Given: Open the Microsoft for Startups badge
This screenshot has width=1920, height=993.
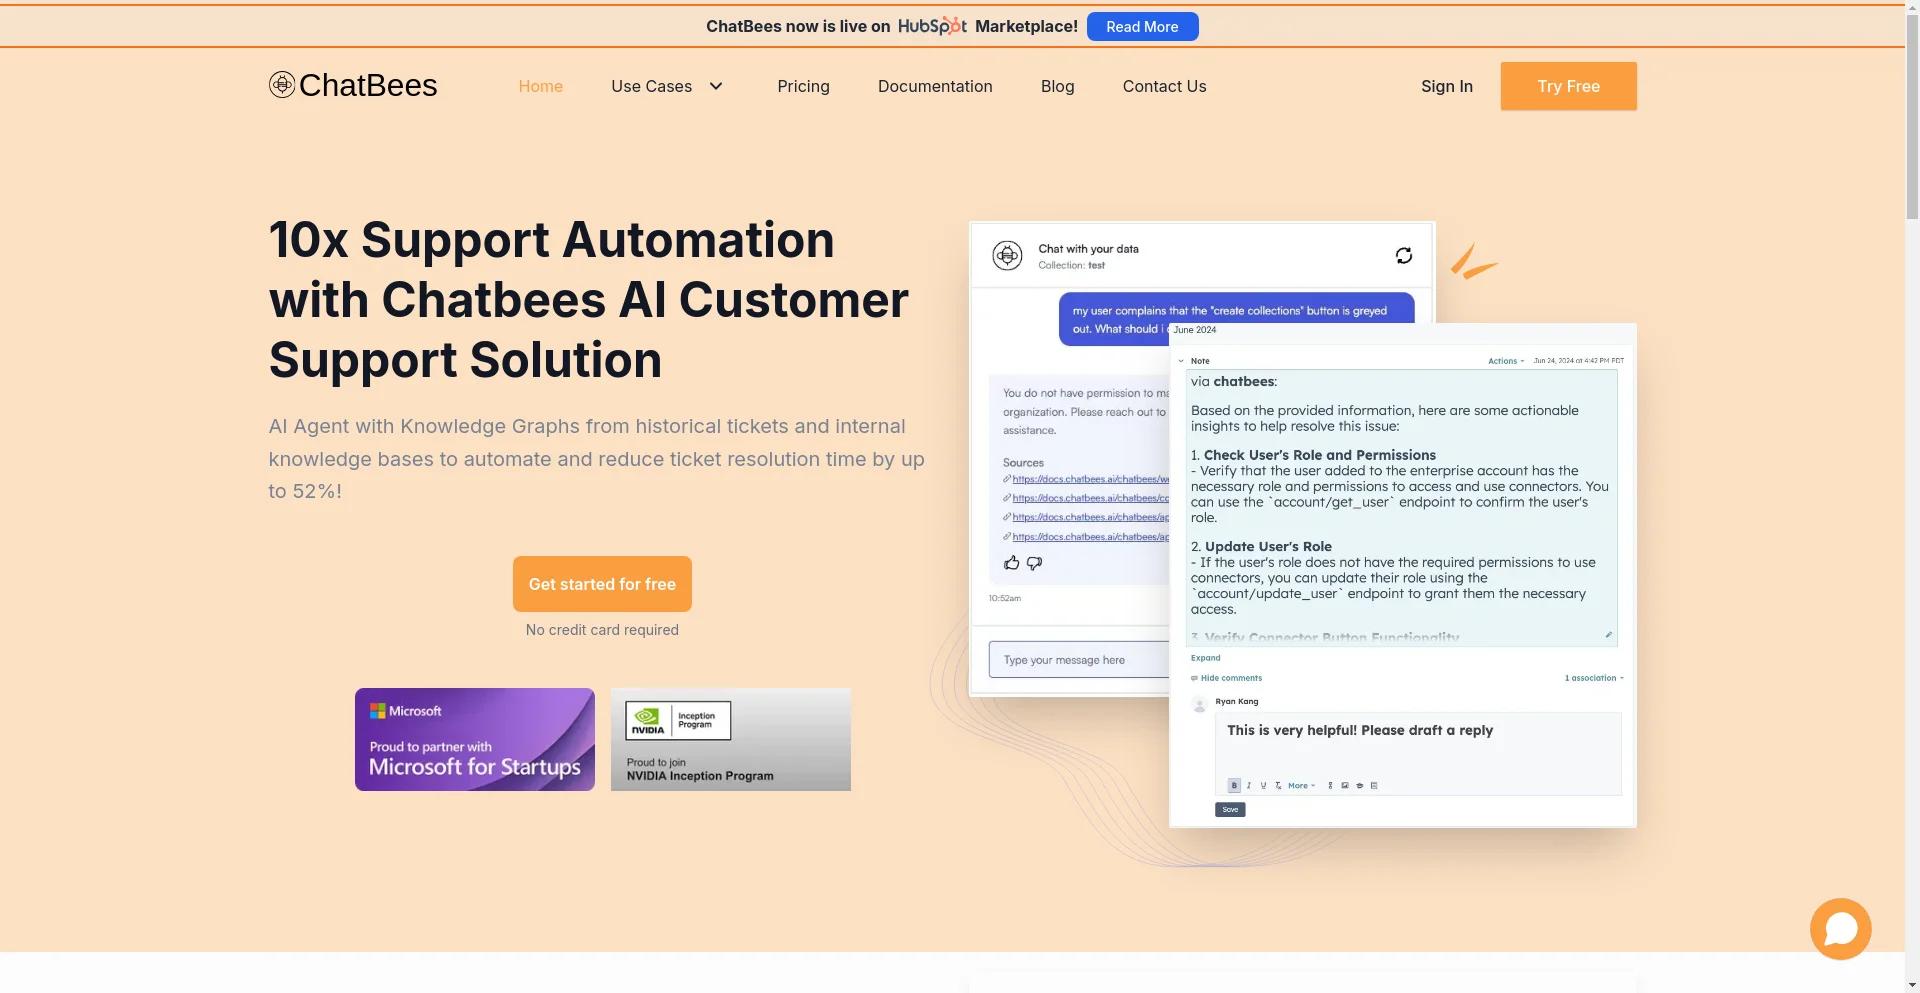Looking at the screenshot, I should pos(474,739).
